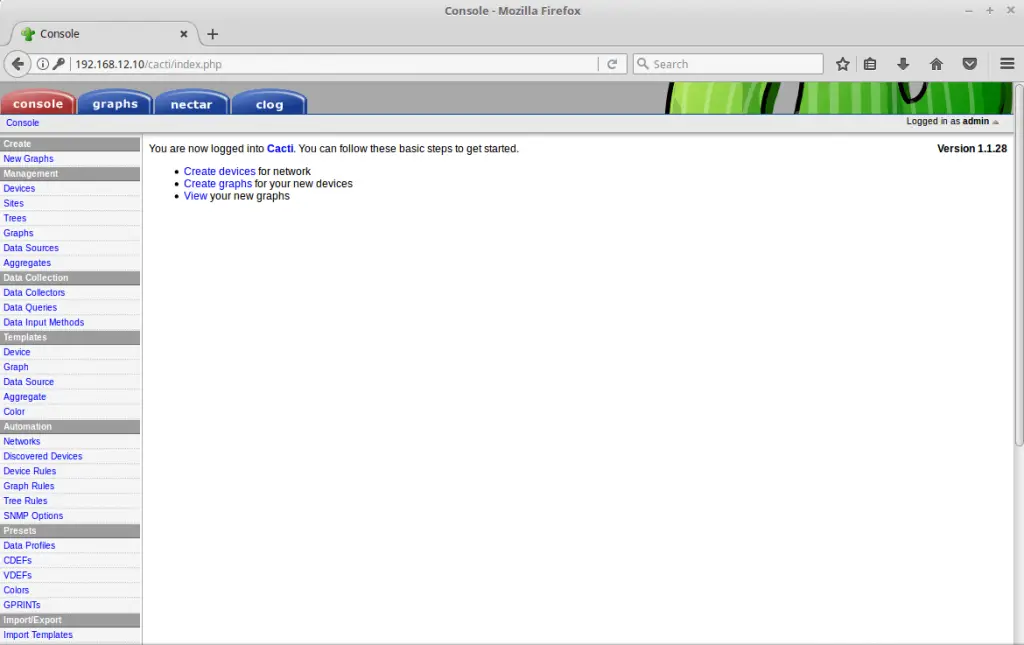Image resolution: width=1024 pixels, height=645 pixels.
Task: Open Import Templates
Action: coord(38,635)
